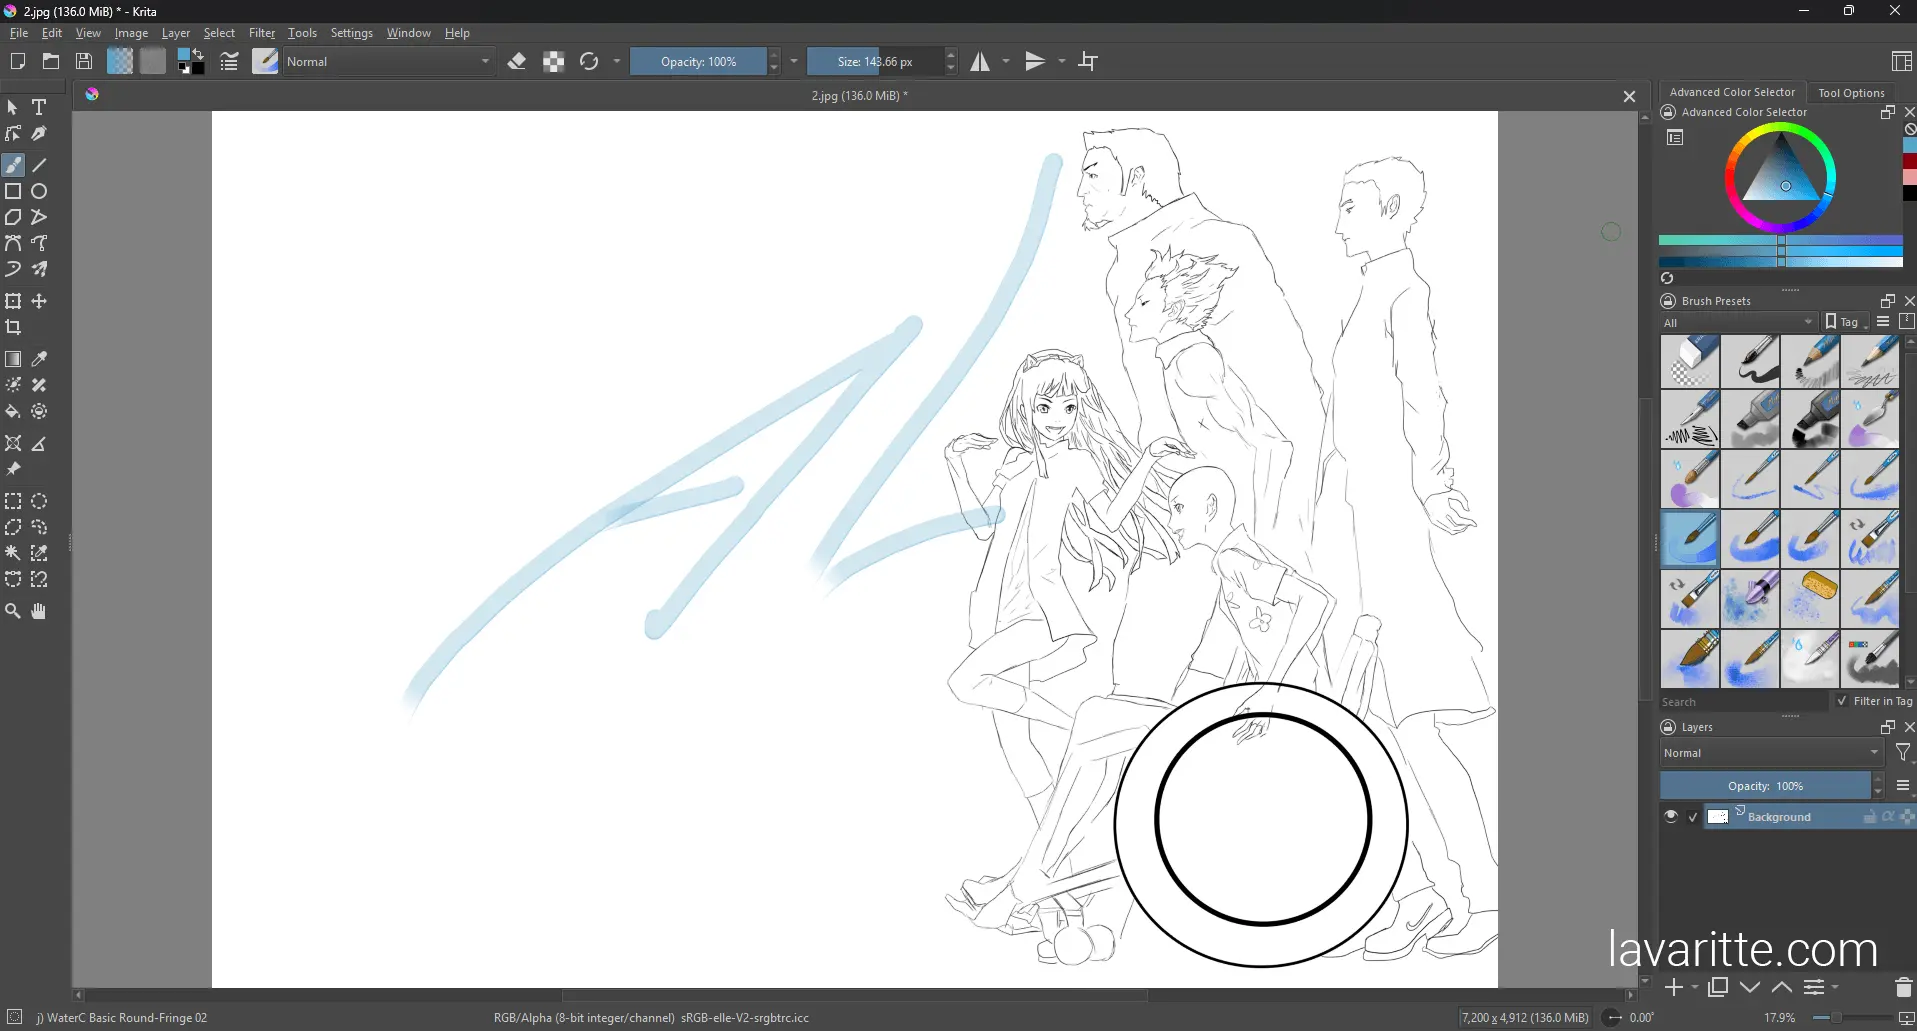Select the Polygon tool

(13, 217)
